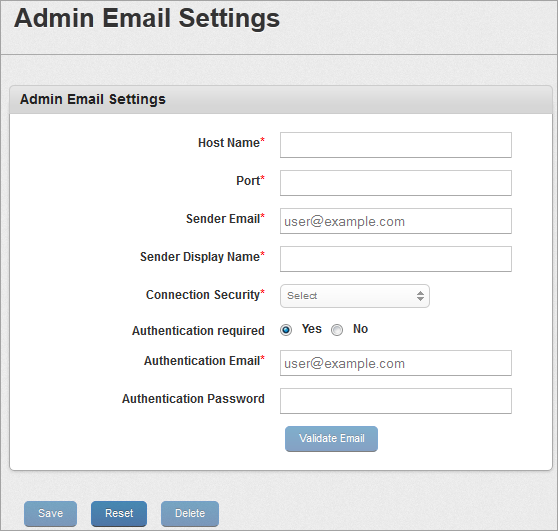Click the Authentication Email field
Viewport: 558px width, 531px height.
(396, 363)
